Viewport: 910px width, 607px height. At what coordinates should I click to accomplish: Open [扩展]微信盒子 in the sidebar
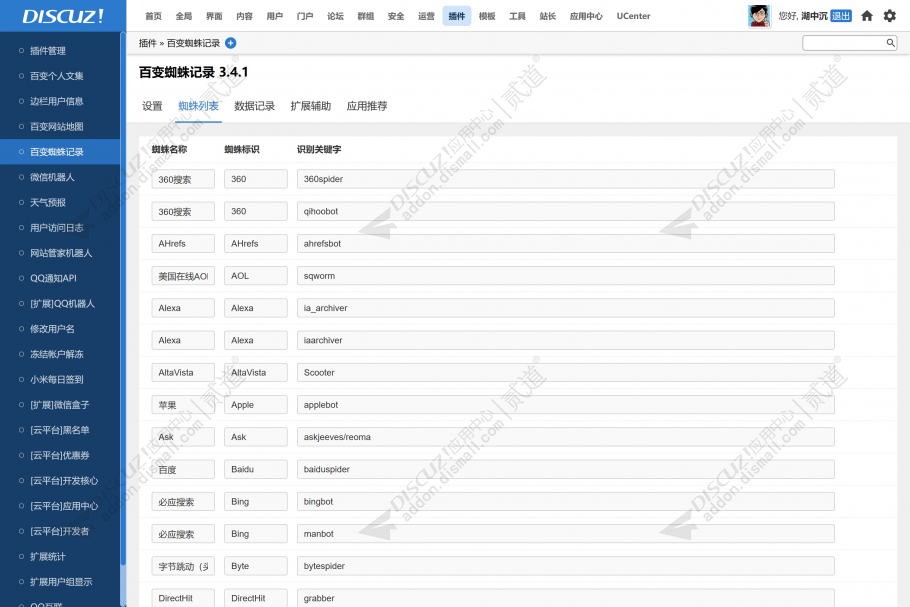point(60,404)
